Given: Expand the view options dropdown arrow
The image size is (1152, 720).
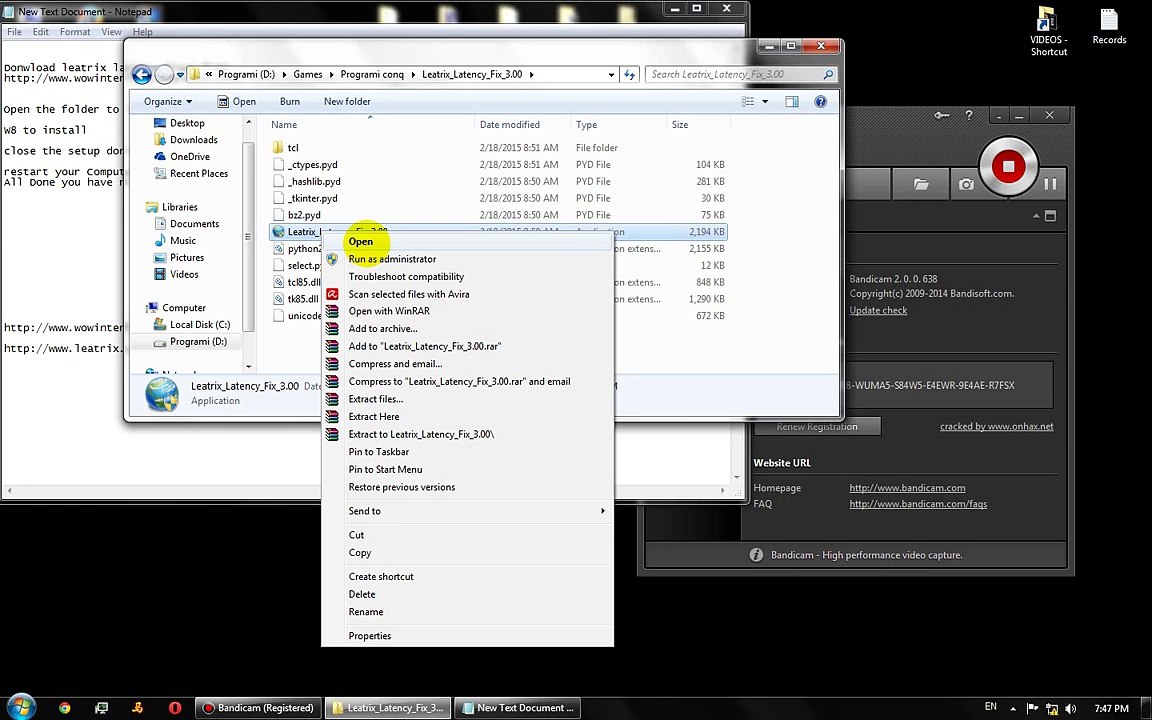Looking at the screenshot, I should pyautogui.click(x=765, y=101).
